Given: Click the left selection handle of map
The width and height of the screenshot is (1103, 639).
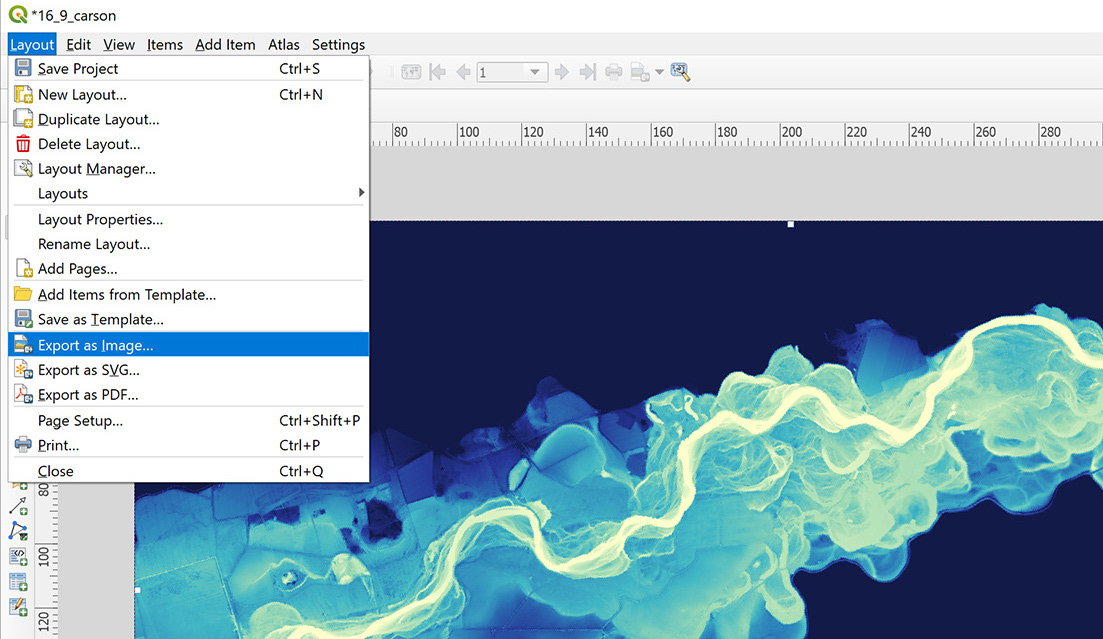Looking at the screenshot, I should [x=137, y=590].
